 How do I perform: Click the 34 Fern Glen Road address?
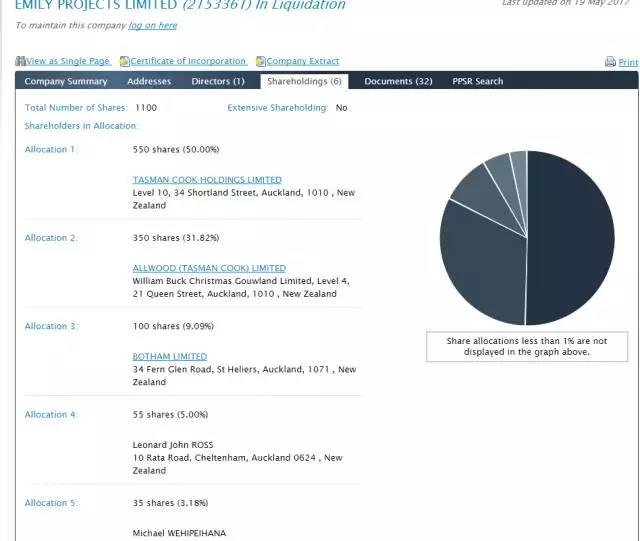[x=244, y=376]
